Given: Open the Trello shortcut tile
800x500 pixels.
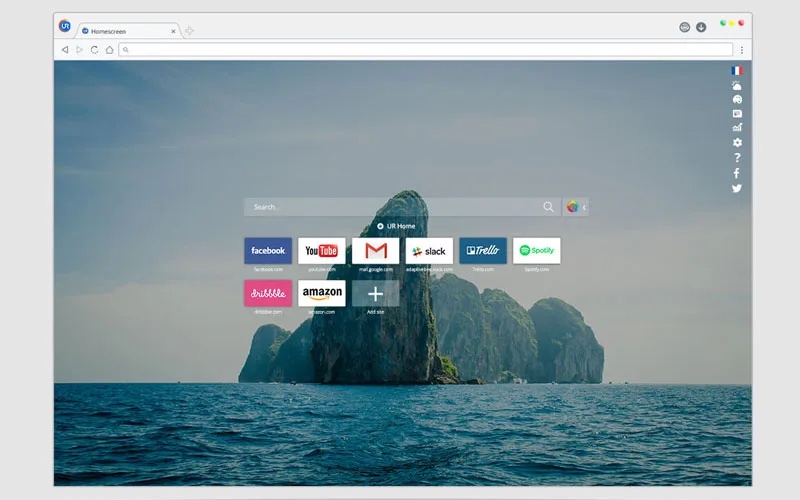Looking at the screenshot, I should click(x=483, y=251).
